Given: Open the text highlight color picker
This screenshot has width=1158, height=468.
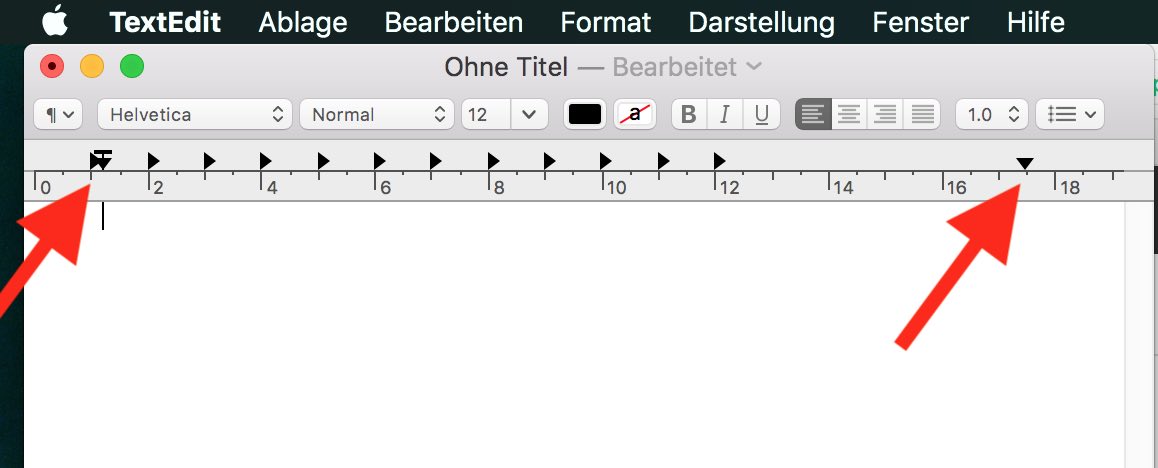Looking at the screenshot, I should click(x=634, y=115).
